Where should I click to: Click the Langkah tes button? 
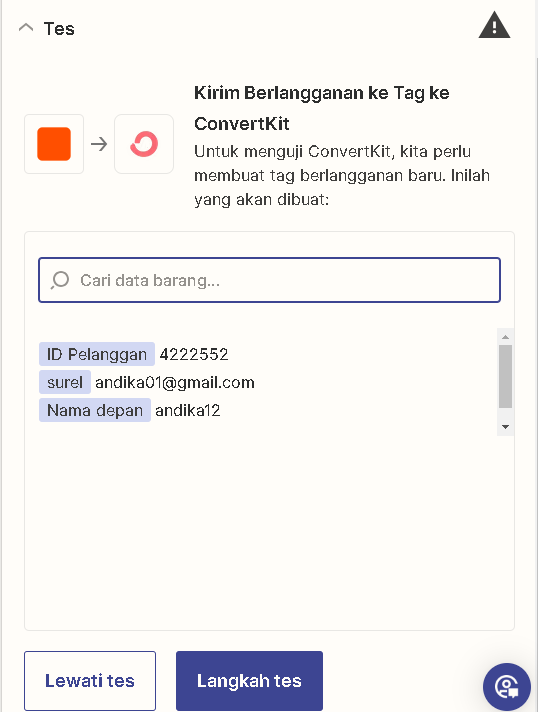[249, 681]
